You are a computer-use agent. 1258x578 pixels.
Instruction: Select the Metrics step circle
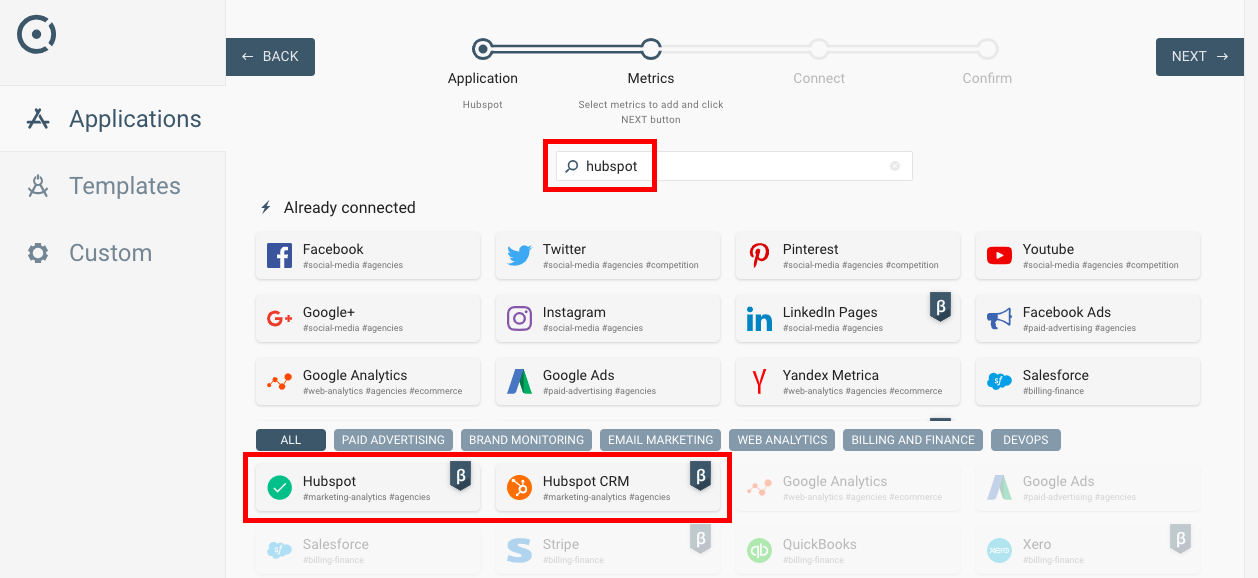coord(651,49)
